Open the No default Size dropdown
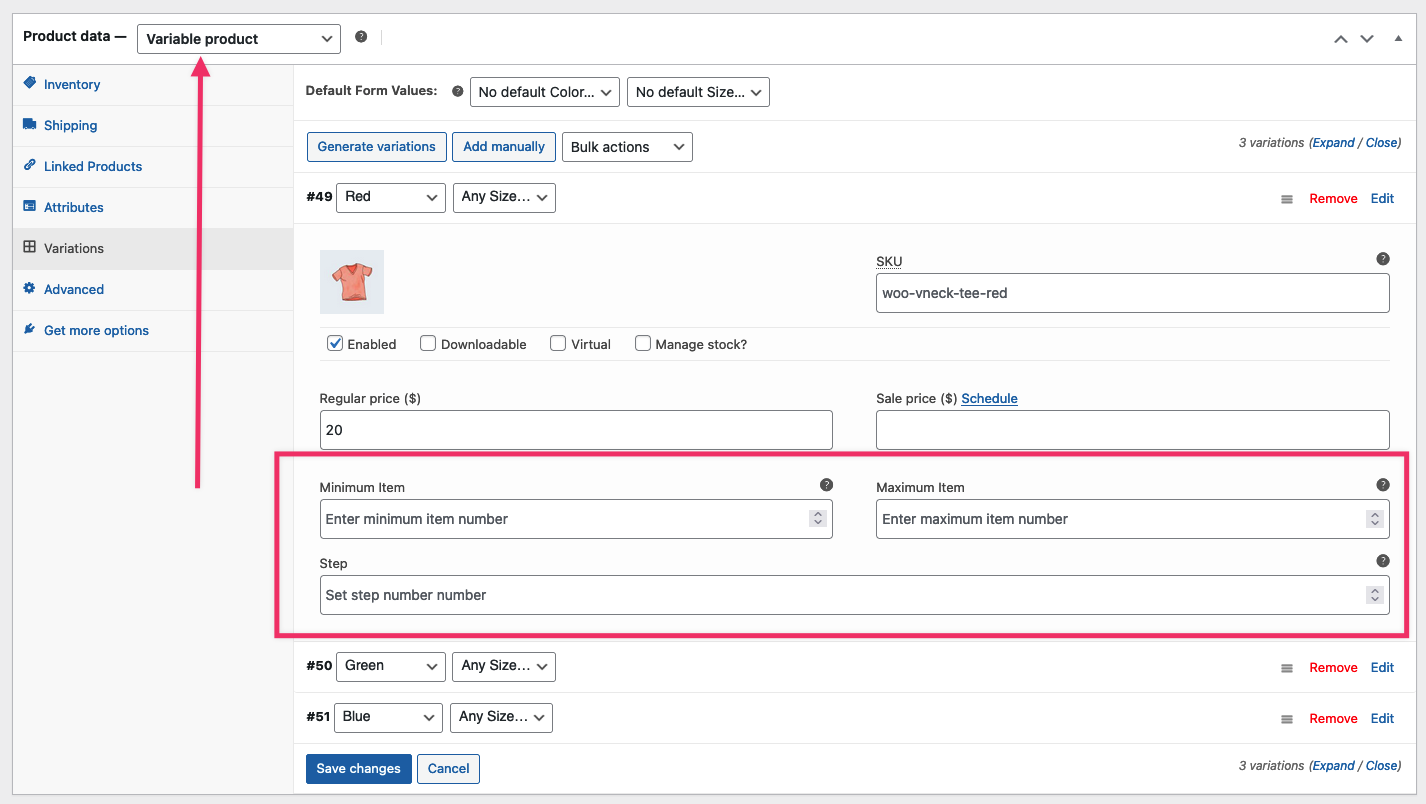 (698, 92)
